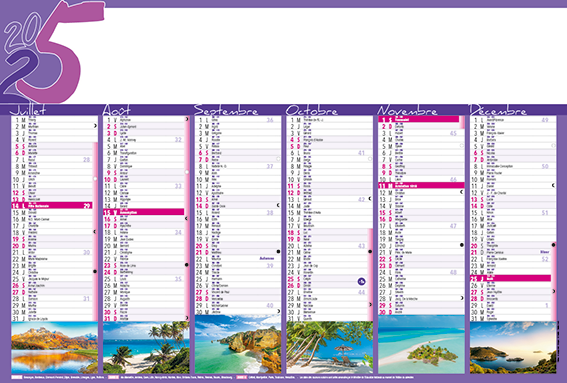Select the new moon dot beside 24 Juillet
The width and height of the screenshot is (567, 383).
pos(95,271)
